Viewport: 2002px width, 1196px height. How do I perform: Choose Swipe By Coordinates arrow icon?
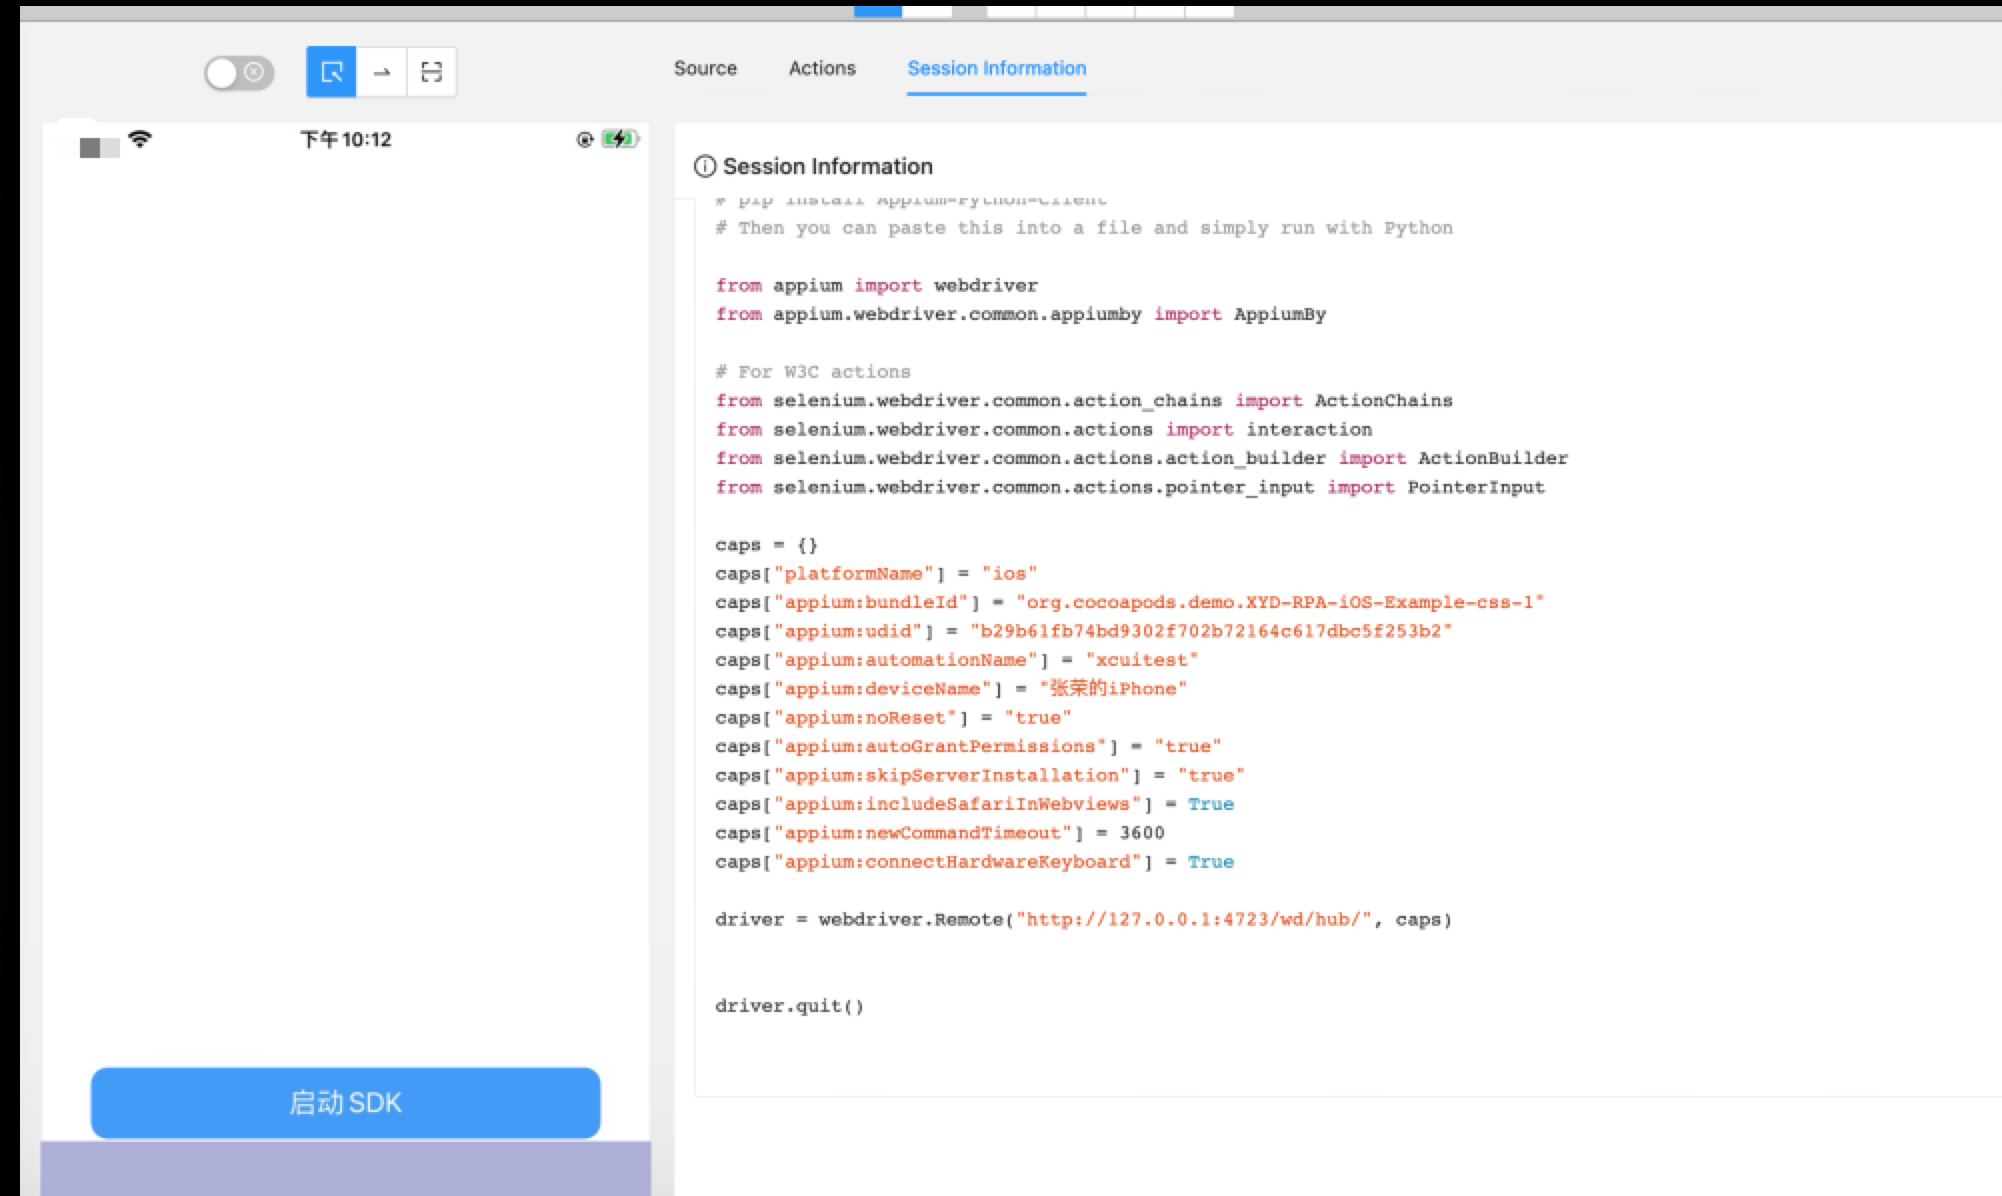point(381,72)
